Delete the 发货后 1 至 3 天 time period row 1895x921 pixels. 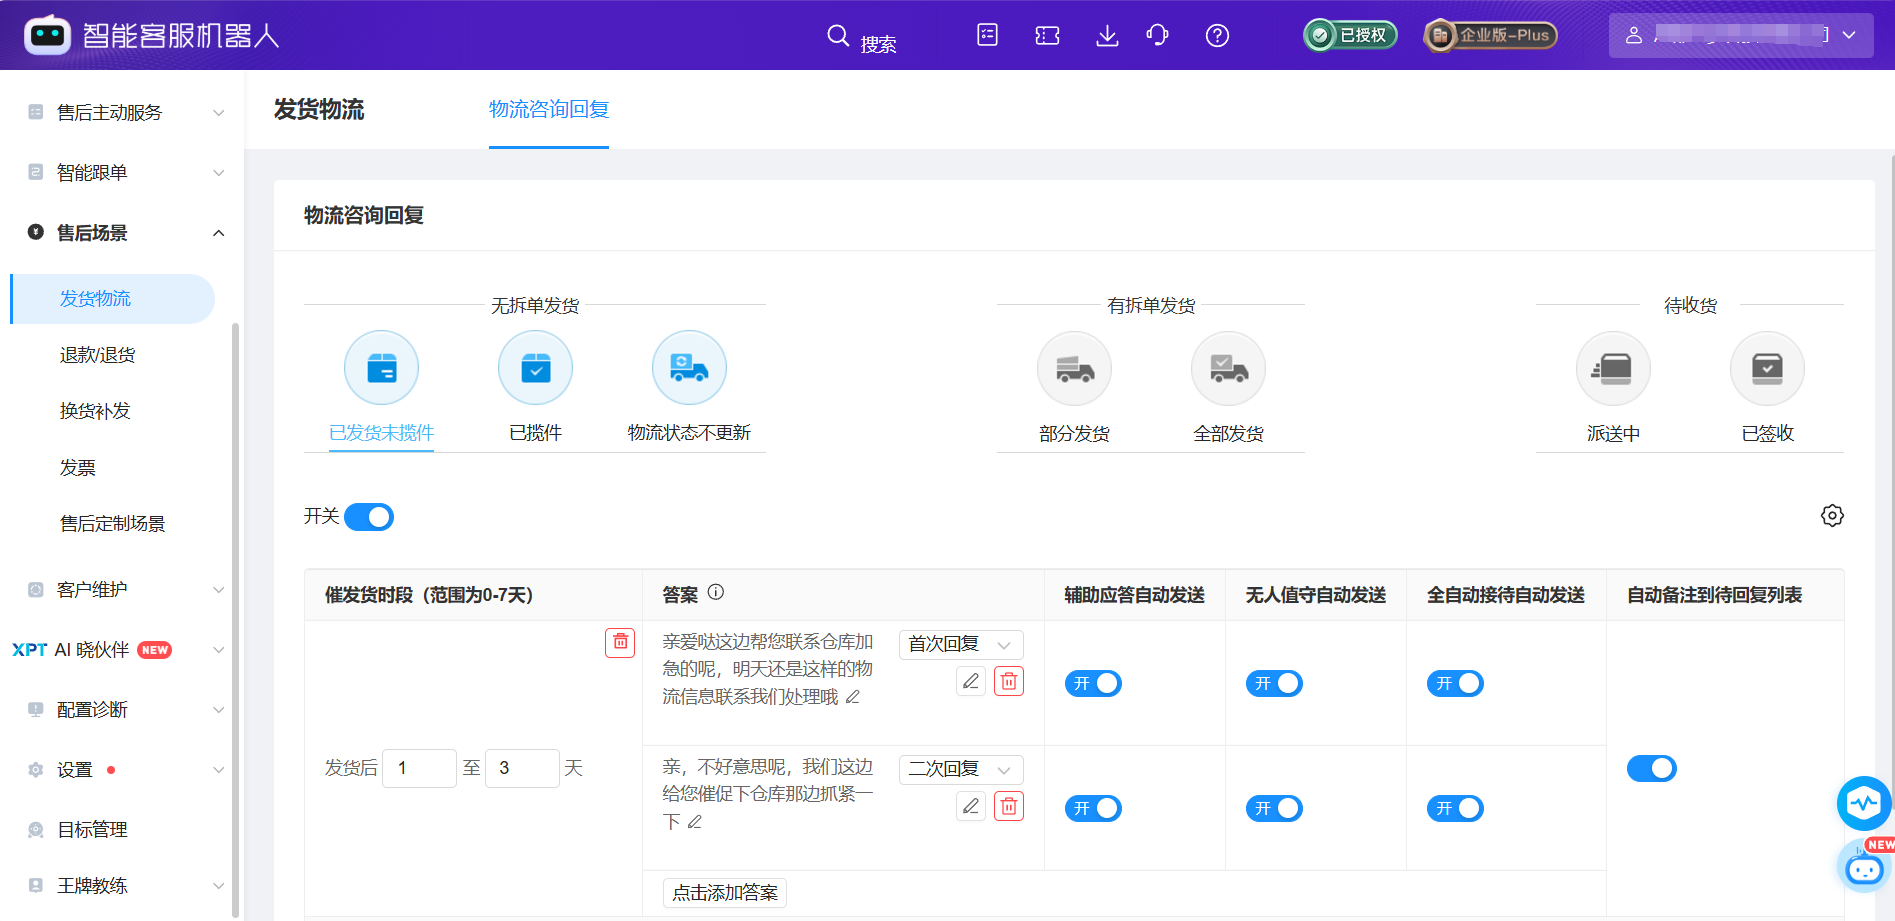click(x=620, y=642)
